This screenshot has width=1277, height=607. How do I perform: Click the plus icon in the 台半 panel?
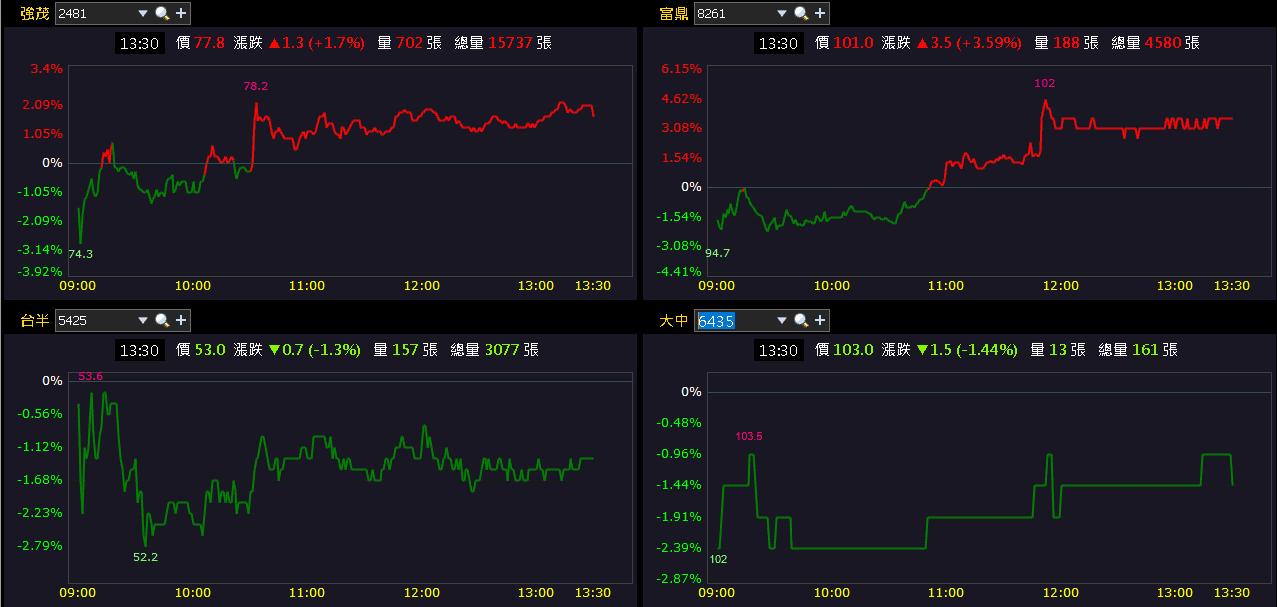click(x=181, y=320)
